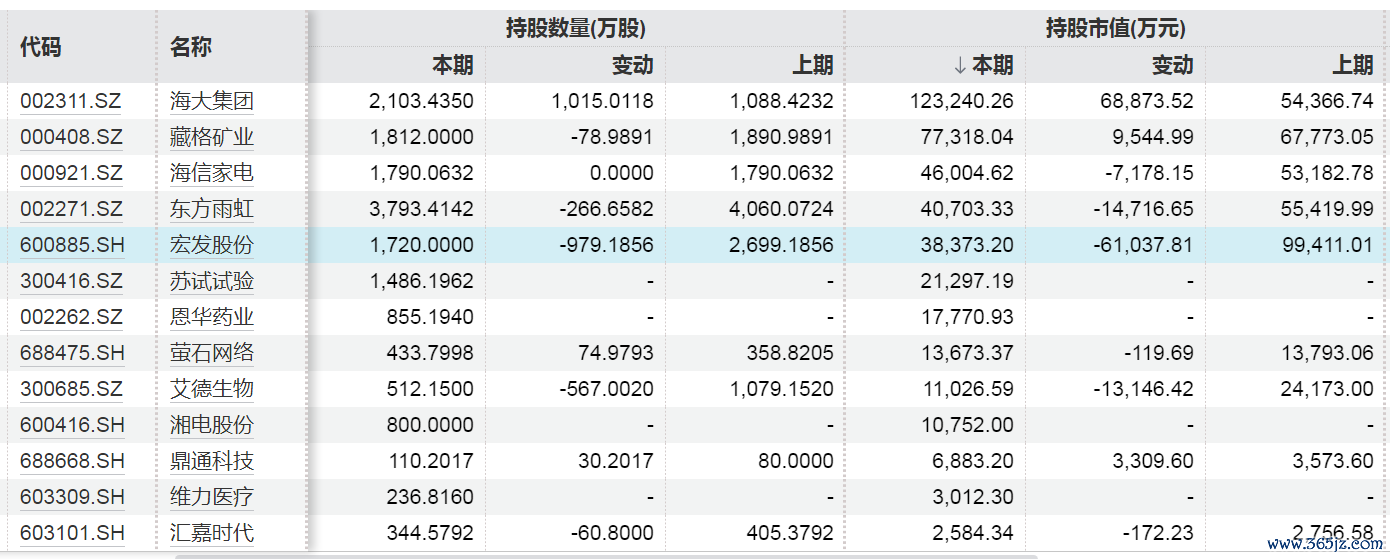Viewport: 1390px width, 559px height.
Task: Select value 1,015.0118 in holdings change
Action: pos(602,101)
